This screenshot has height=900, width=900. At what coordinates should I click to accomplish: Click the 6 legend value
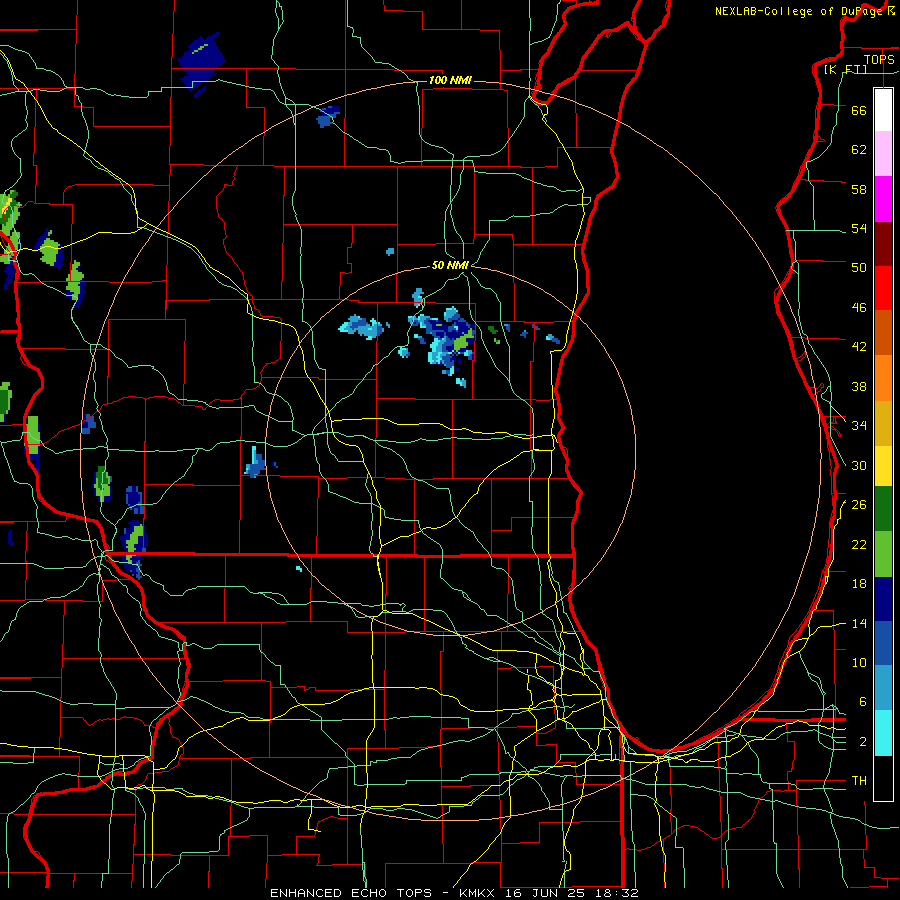[863, 702]
